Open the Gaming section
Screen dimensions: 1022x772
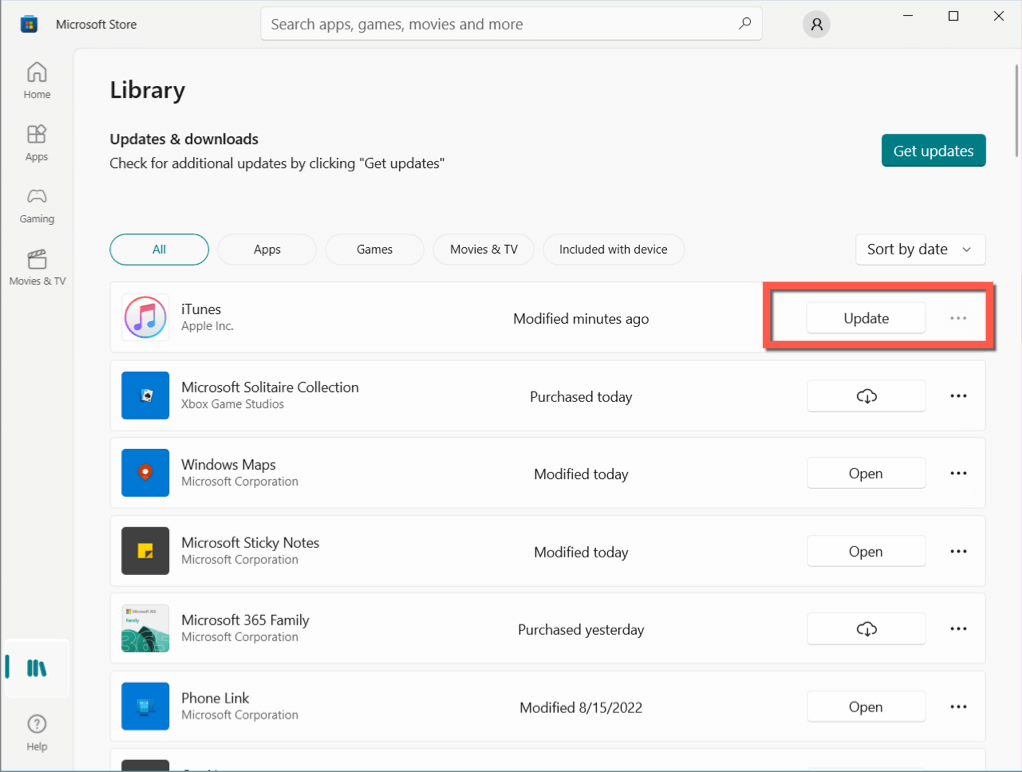click(x=37, y=204)
